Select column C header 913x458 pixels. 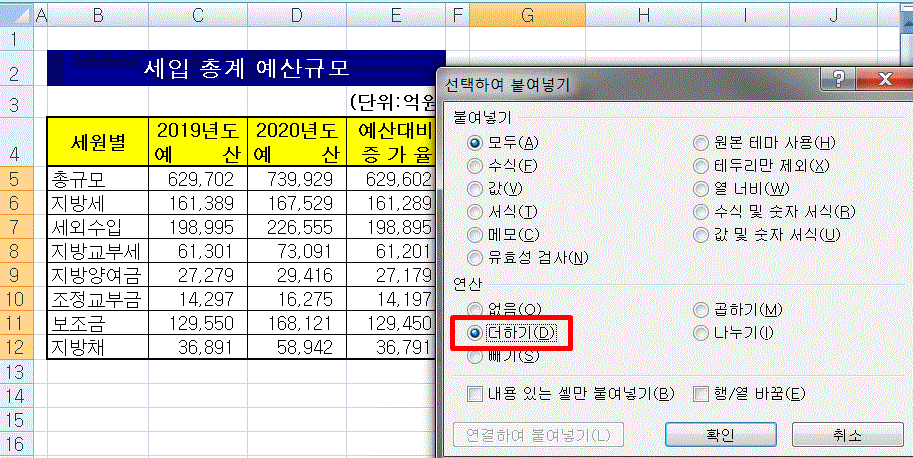[x=198, y=15]
